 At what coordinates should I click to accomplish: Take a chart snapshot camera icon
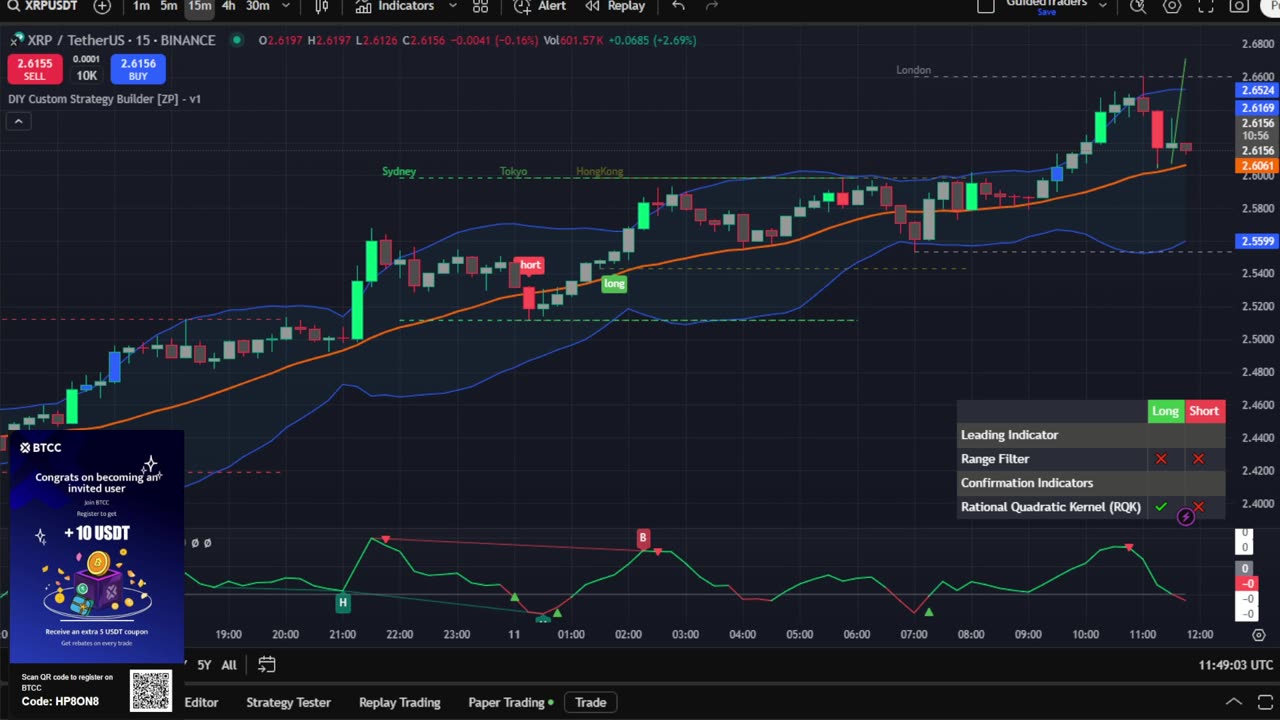(1239, 6)
